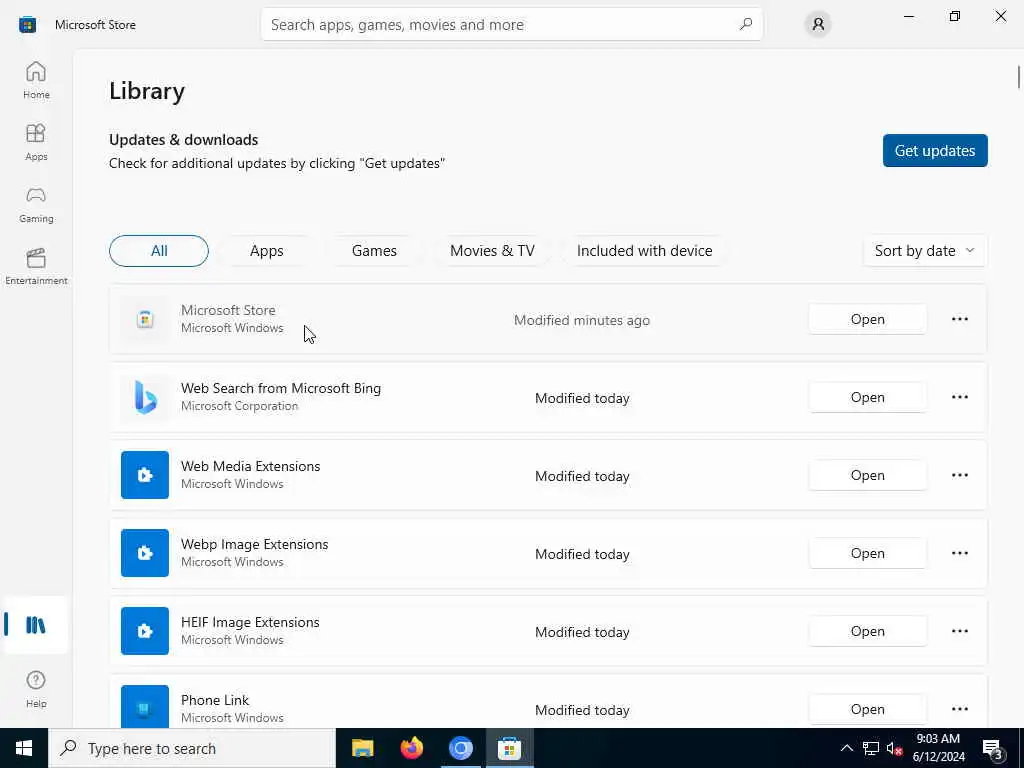Click the Web Media Extensions app icon
This screenshot has width=1024, height=768.
click(145, 475)
